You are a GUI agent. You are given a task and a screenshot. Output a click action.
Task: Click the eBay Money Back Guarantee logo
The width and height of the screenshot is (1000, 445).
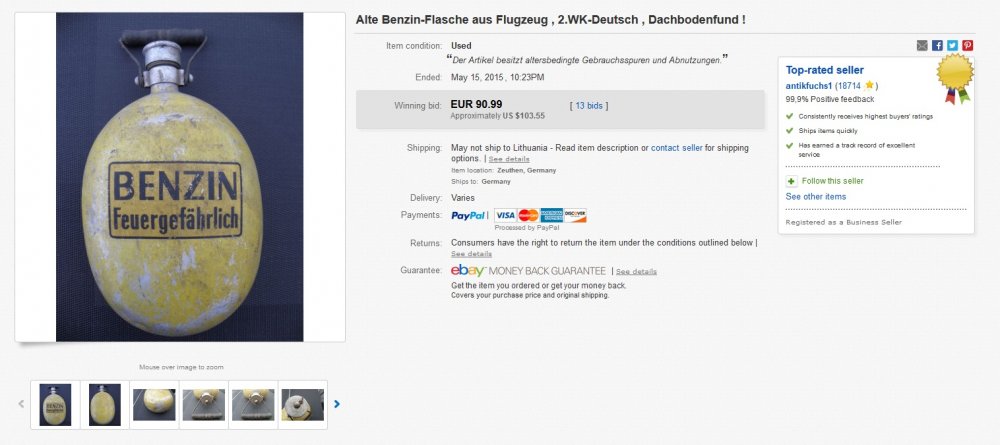click(x=528, y=271)
